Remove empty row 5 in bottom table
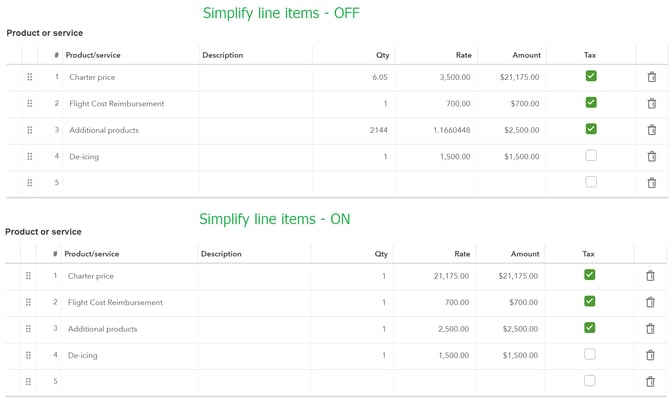 coord(650,382)
